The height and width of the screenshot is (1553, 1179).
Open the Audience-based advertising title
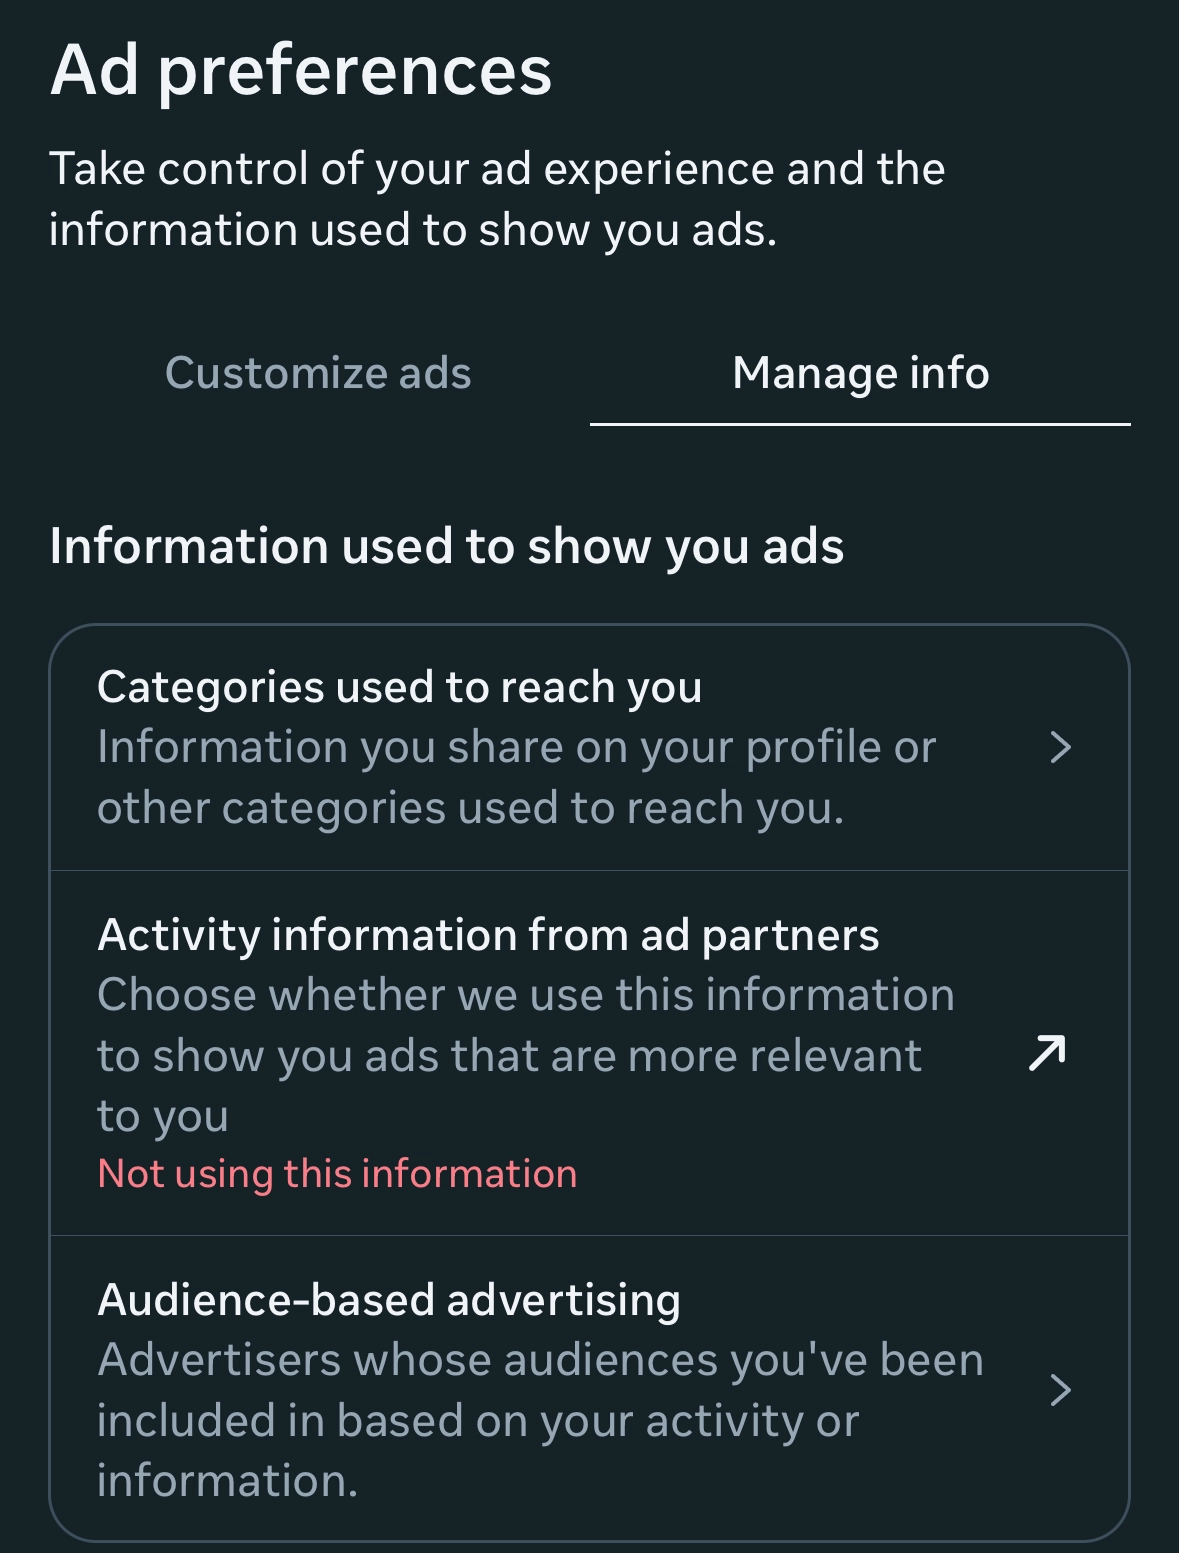[389, 1300]
